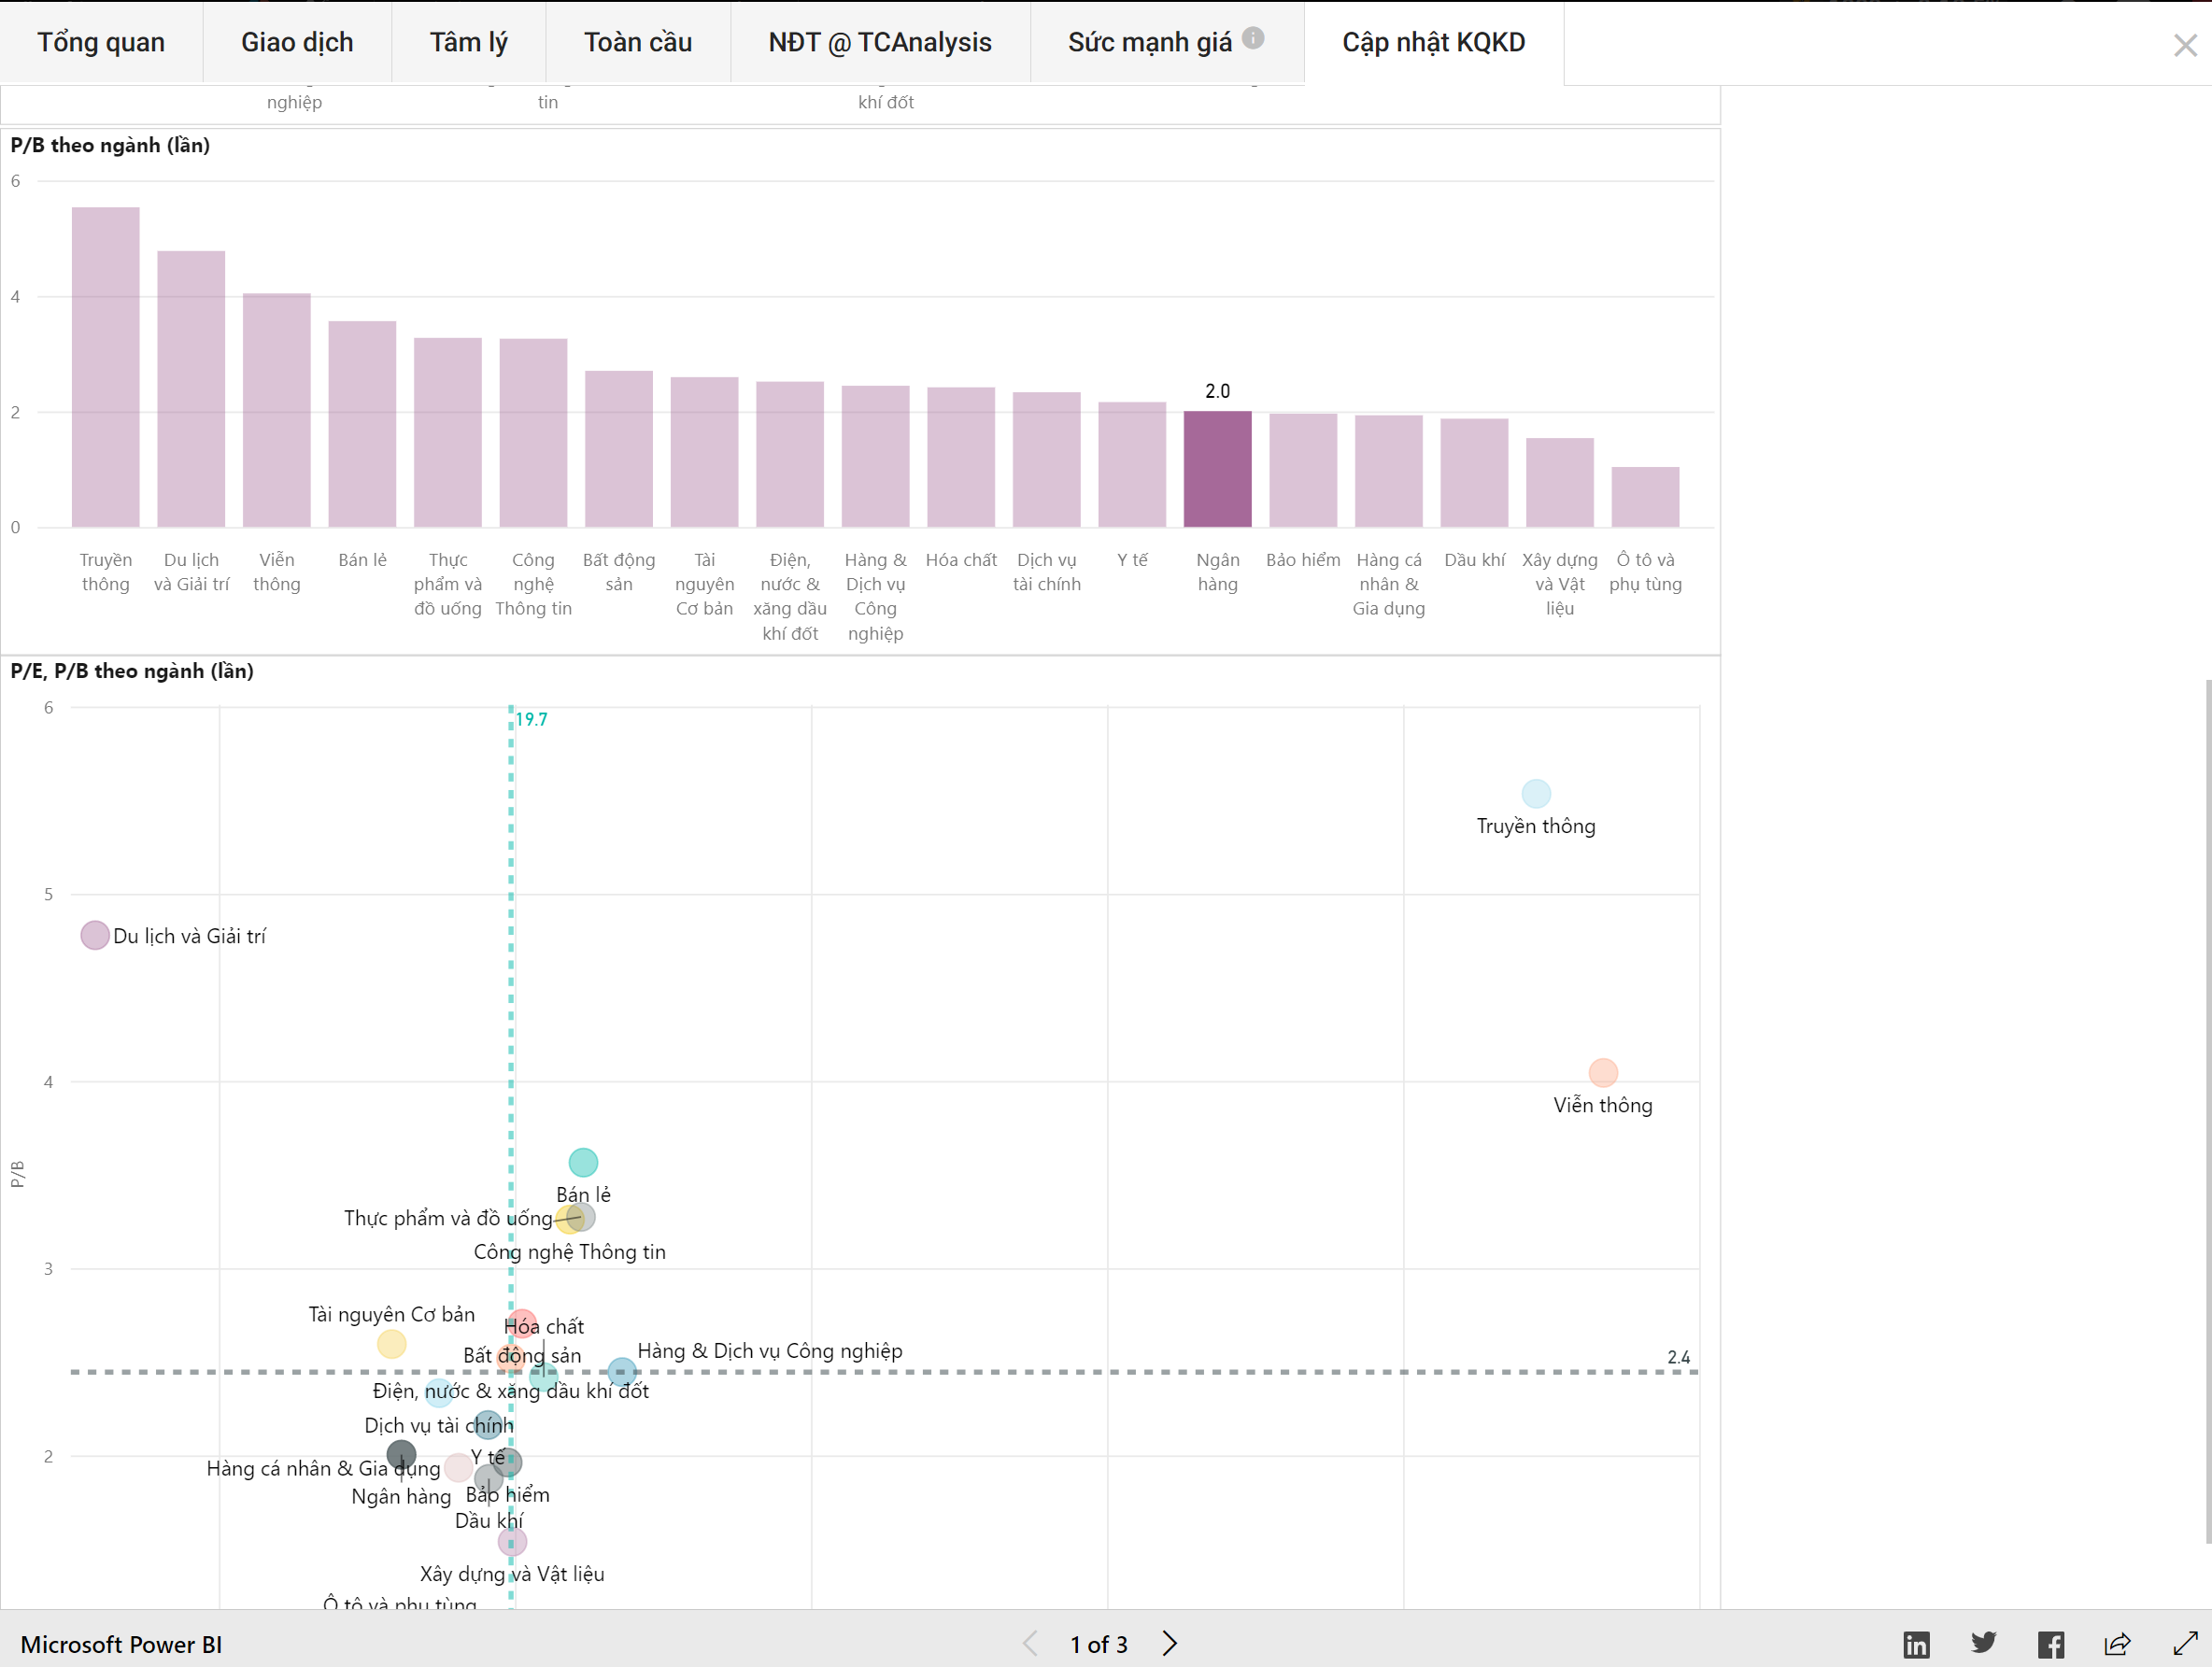This screenshot has width=2212, height=1667.
Task: Select the Hóa chất P/B bar
Action: (961, 457)
